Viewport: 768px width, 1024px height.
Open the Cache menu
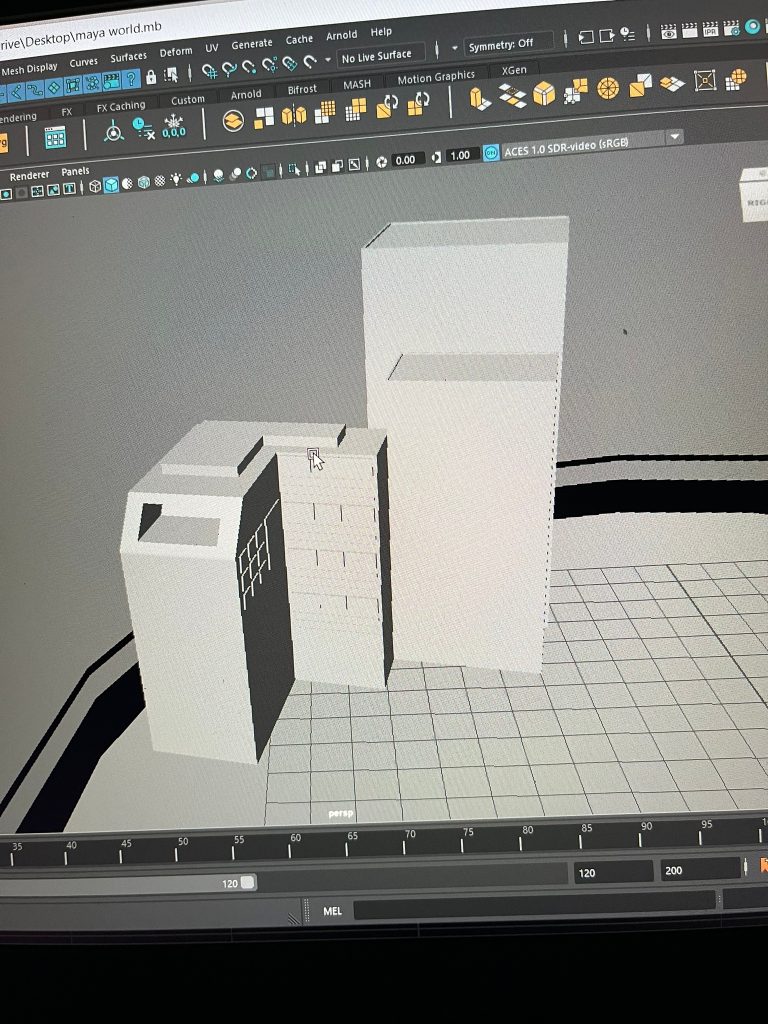tap(299, 39)
